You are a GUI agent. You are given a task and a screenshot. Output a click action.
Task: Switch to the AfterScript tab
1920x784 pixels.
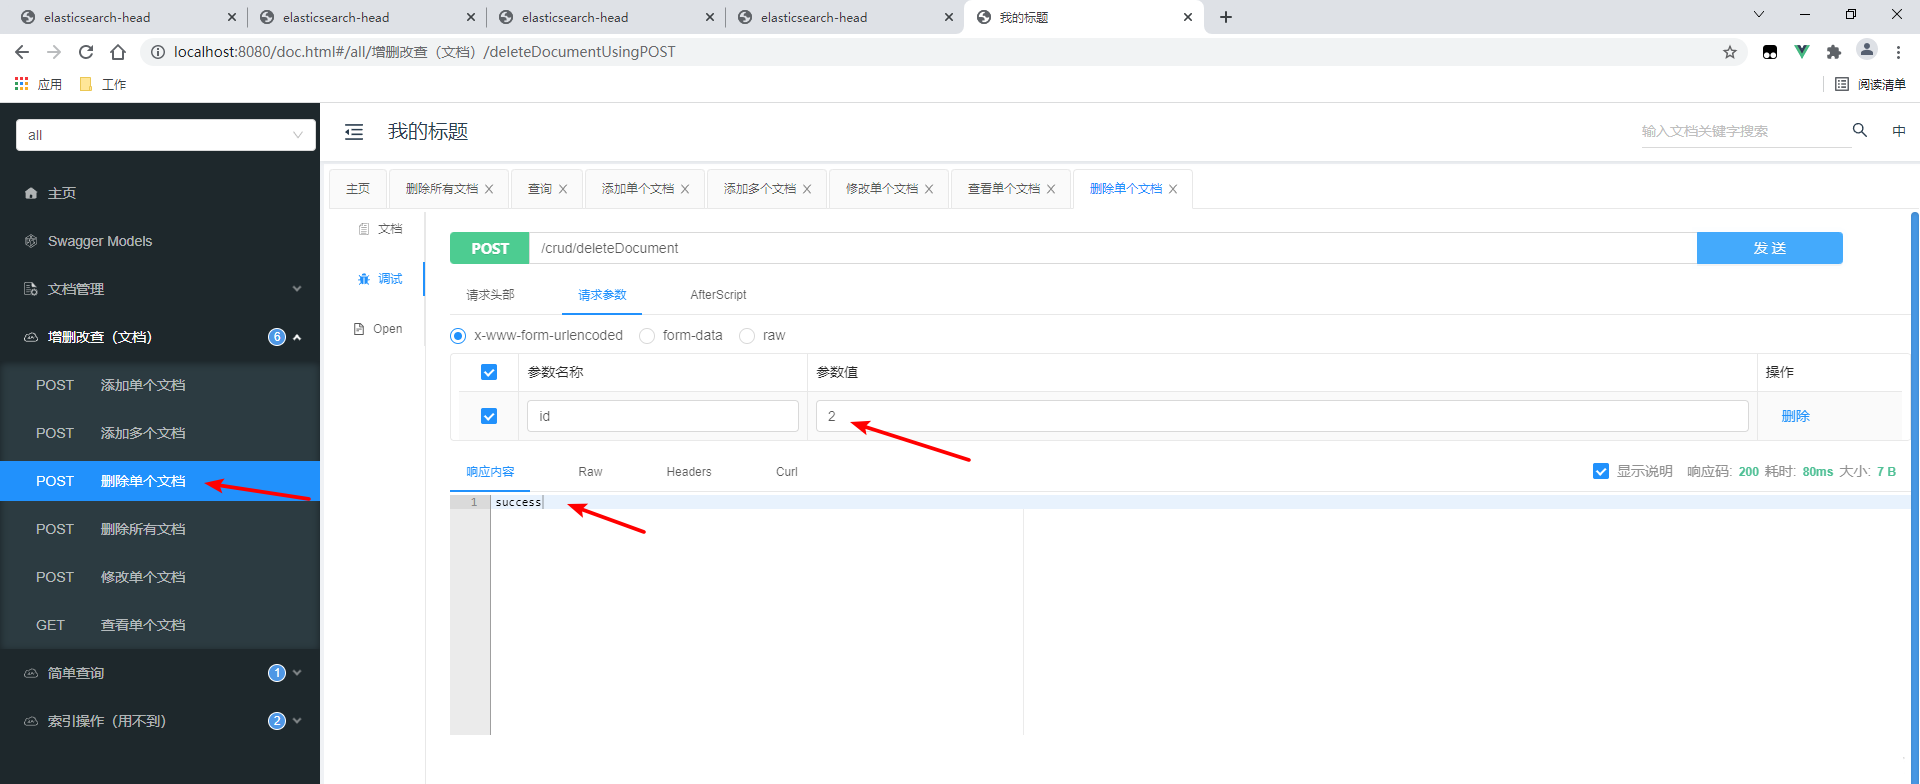click(718, 295)
